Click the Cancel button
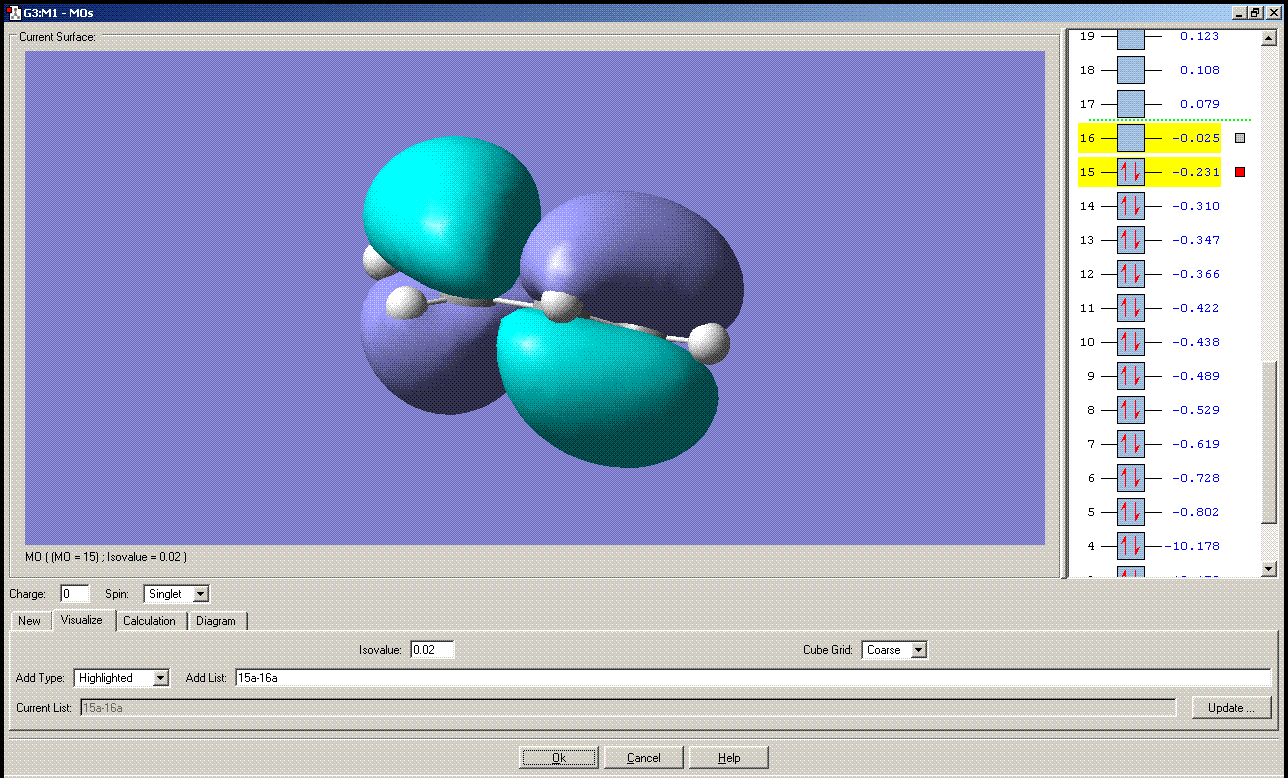Image resolution: width=1288 pixels, height=778 pixels. [643, 758]
